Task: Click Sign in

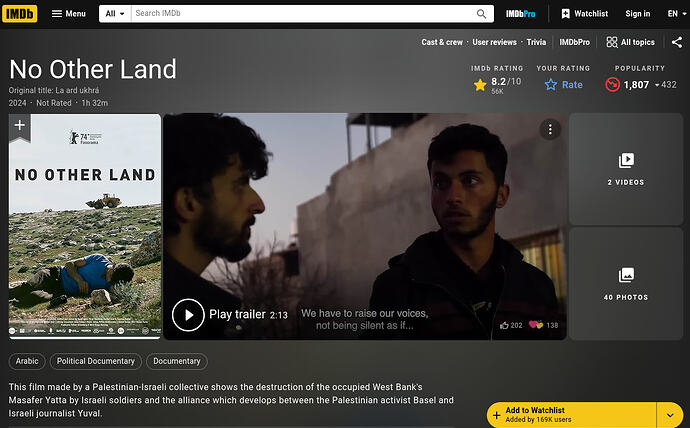Action: pos(638,14)
